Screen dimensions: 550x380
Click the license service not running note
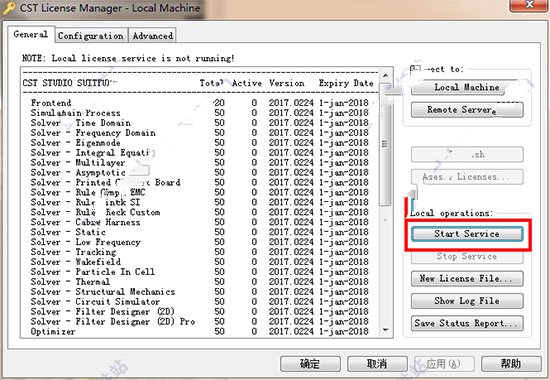click(x=128, y=58)
